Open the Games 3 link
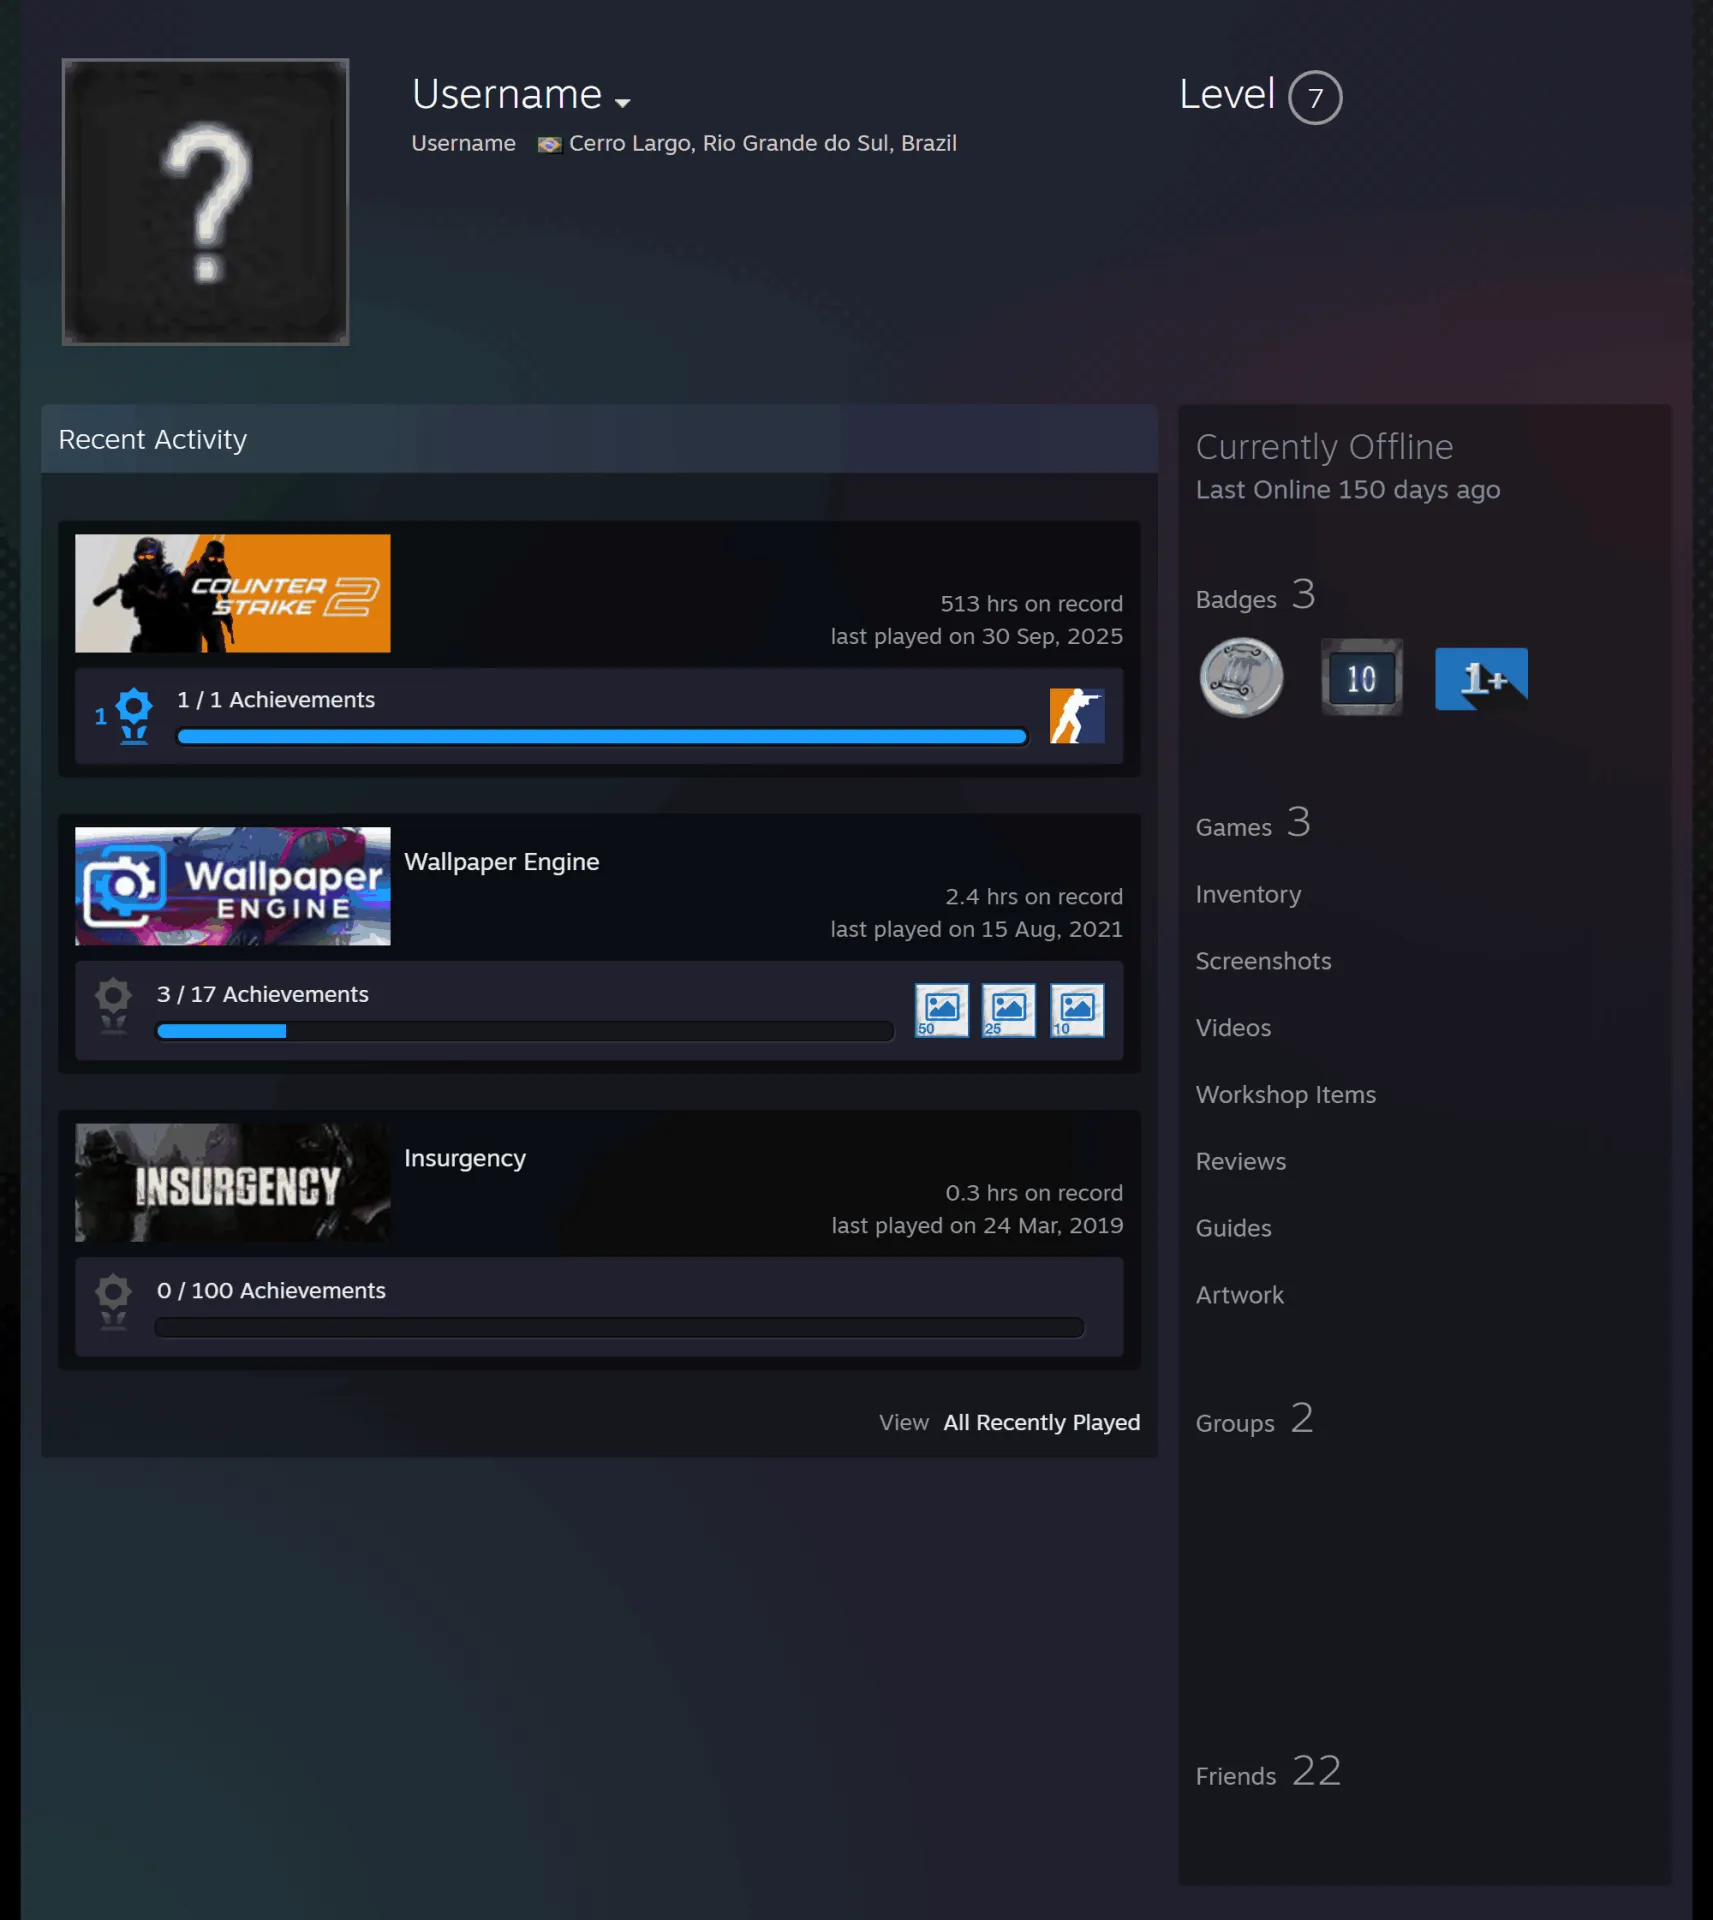The width and height of the screenshot is (1713, 1920). pos(1253,824)
